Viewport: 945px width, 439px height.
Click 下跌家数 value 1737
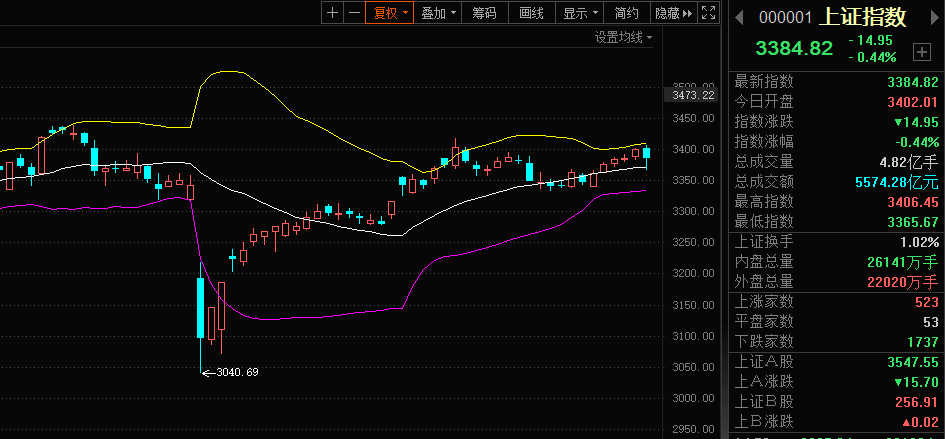coord(923,342)
